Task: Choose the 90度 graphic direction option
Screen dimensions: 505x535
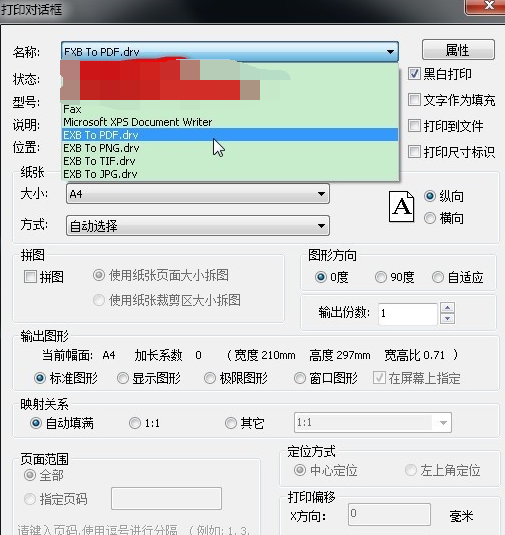Action: [380, 277]
